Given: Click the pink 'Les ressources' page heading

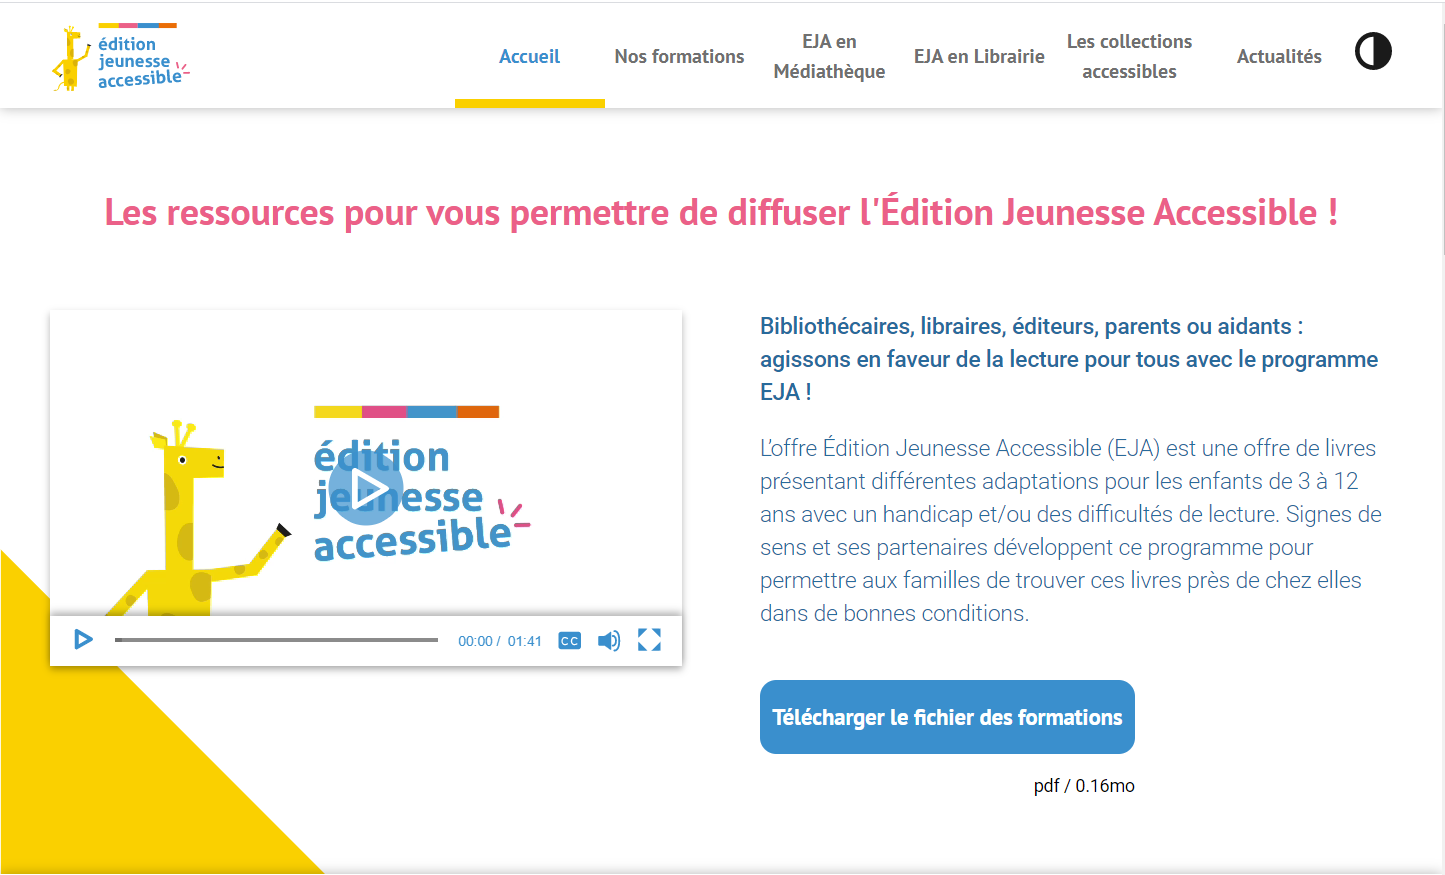Looking at the screenshot, I should pyautogui.click(x=721, y=213).
